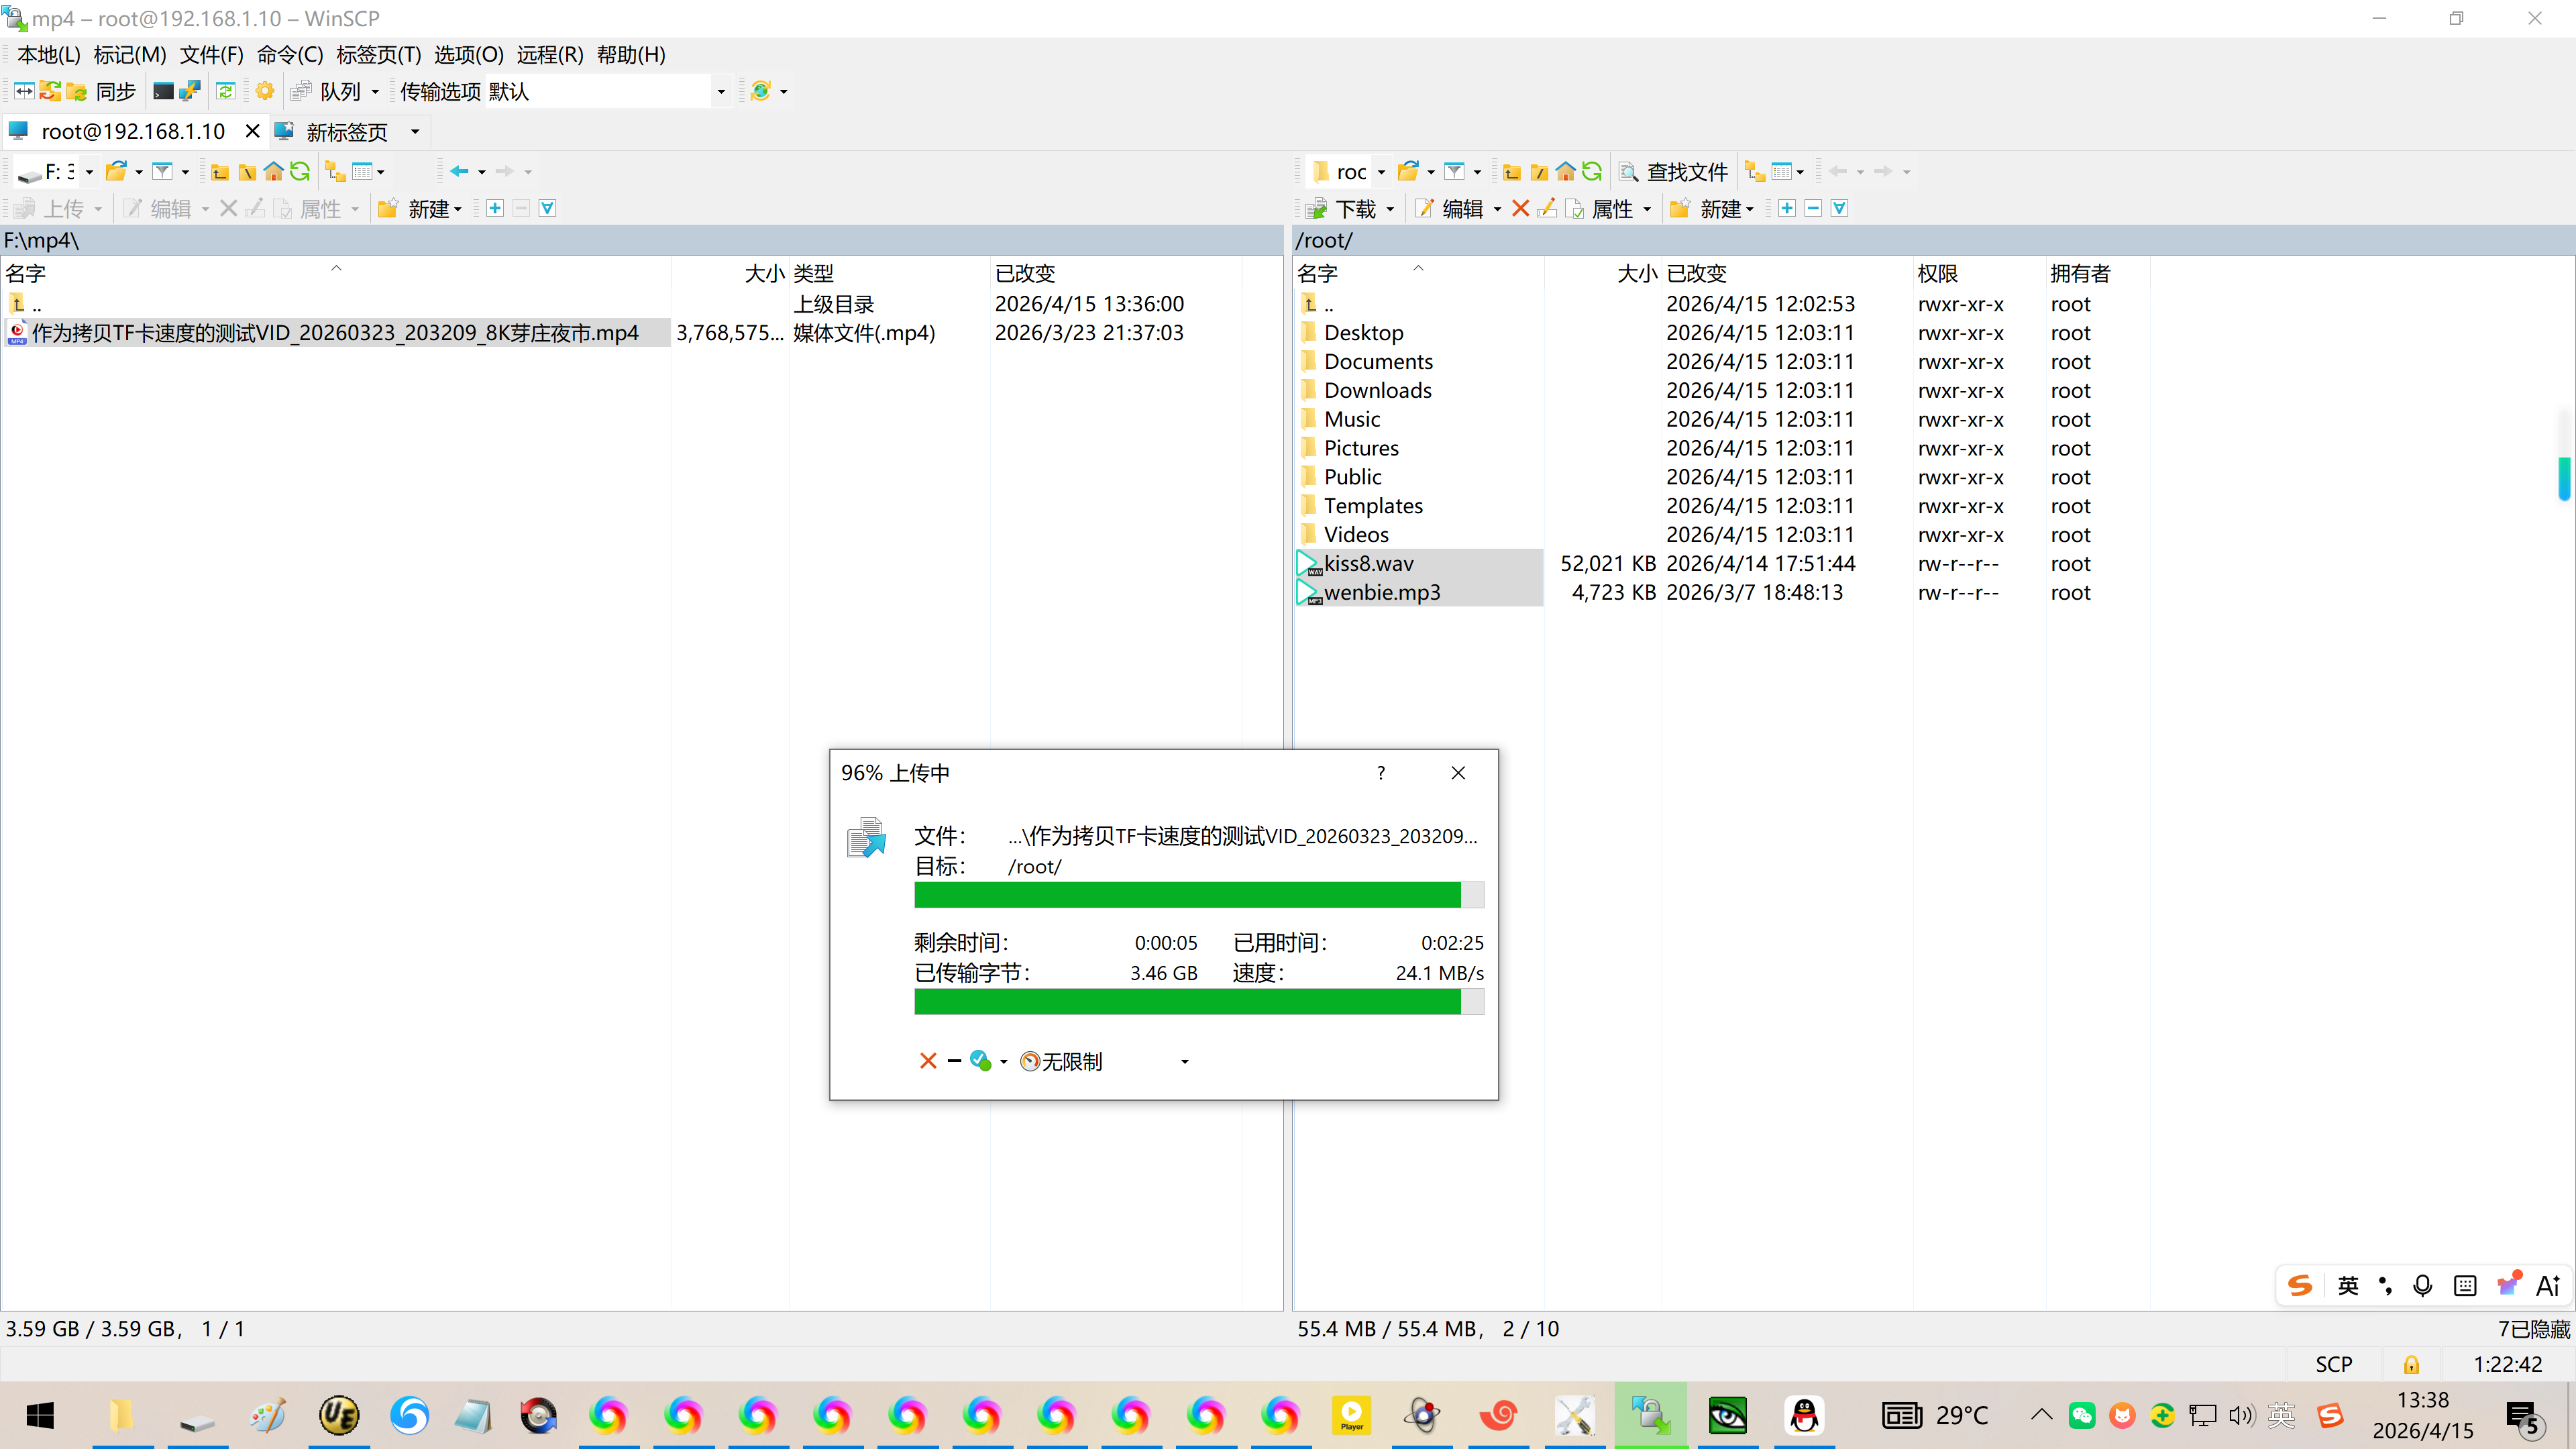This screenshot has height=1449, width=2576.
Task: Open the 命令(C) menu
Action: [x=290, y=55]
